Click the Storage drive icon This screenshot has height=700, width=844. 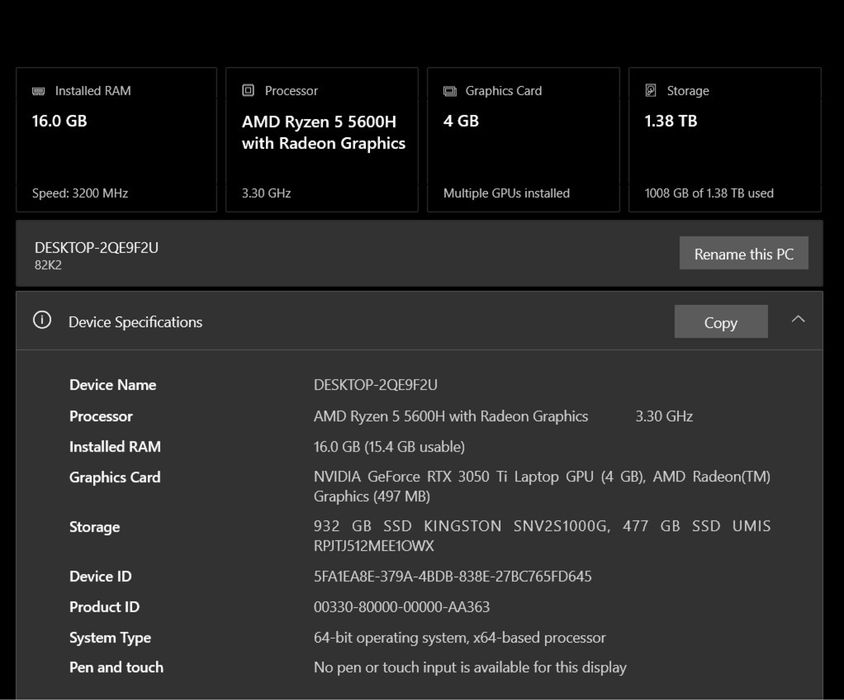tap(651, 90)
